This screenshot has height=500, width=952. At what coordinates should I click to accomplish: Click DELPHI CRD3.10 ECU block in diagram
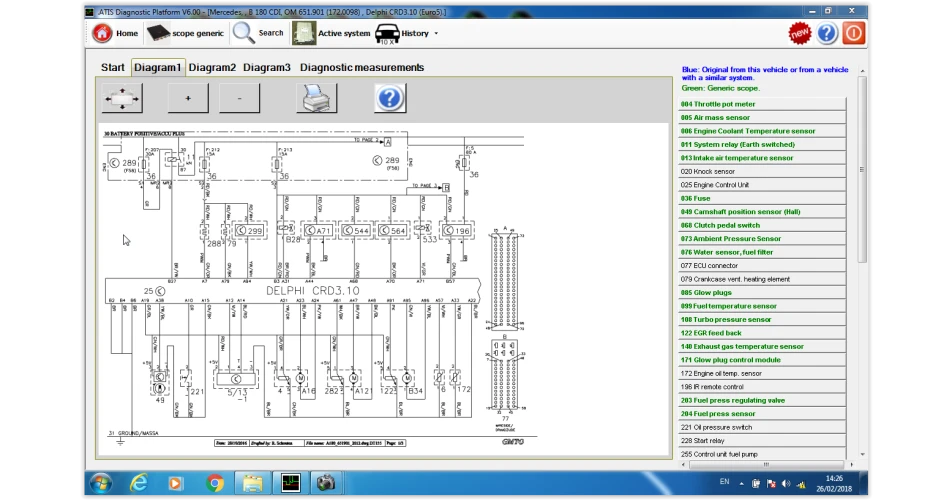click(x=293, y=291)
